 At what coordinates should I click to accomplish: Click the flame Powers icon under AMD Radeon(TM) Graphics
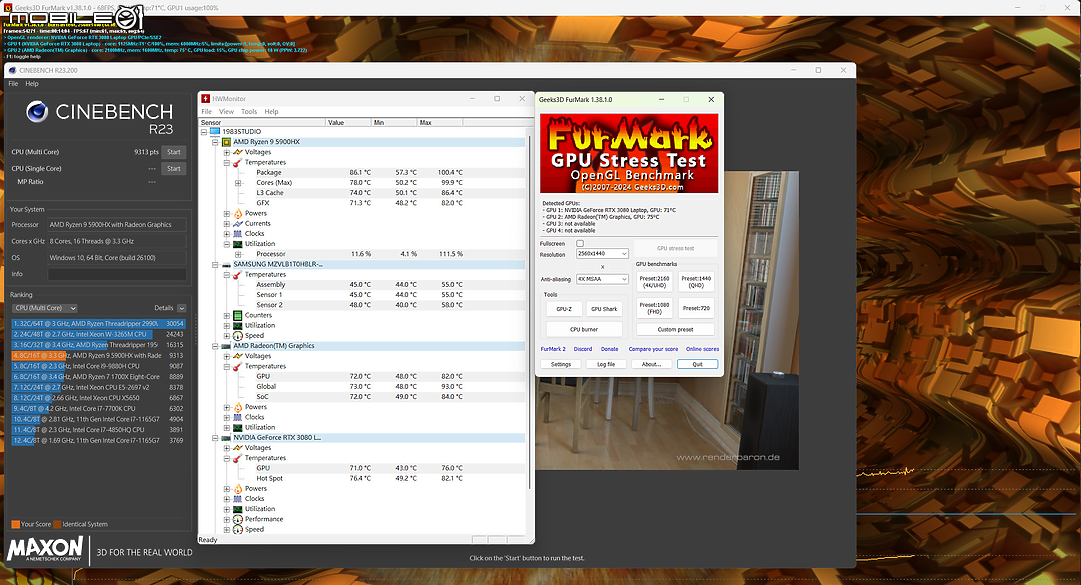(x=238, y=407)
